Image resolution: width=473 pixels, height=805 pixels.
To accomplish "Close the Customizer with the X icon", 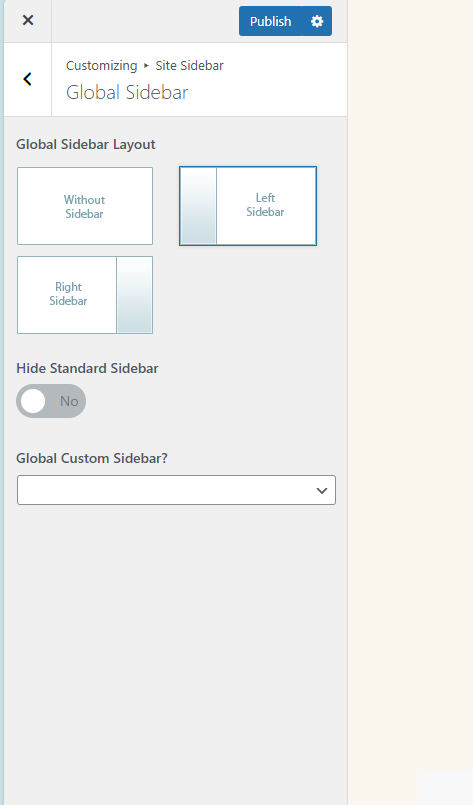I will 28,21.
